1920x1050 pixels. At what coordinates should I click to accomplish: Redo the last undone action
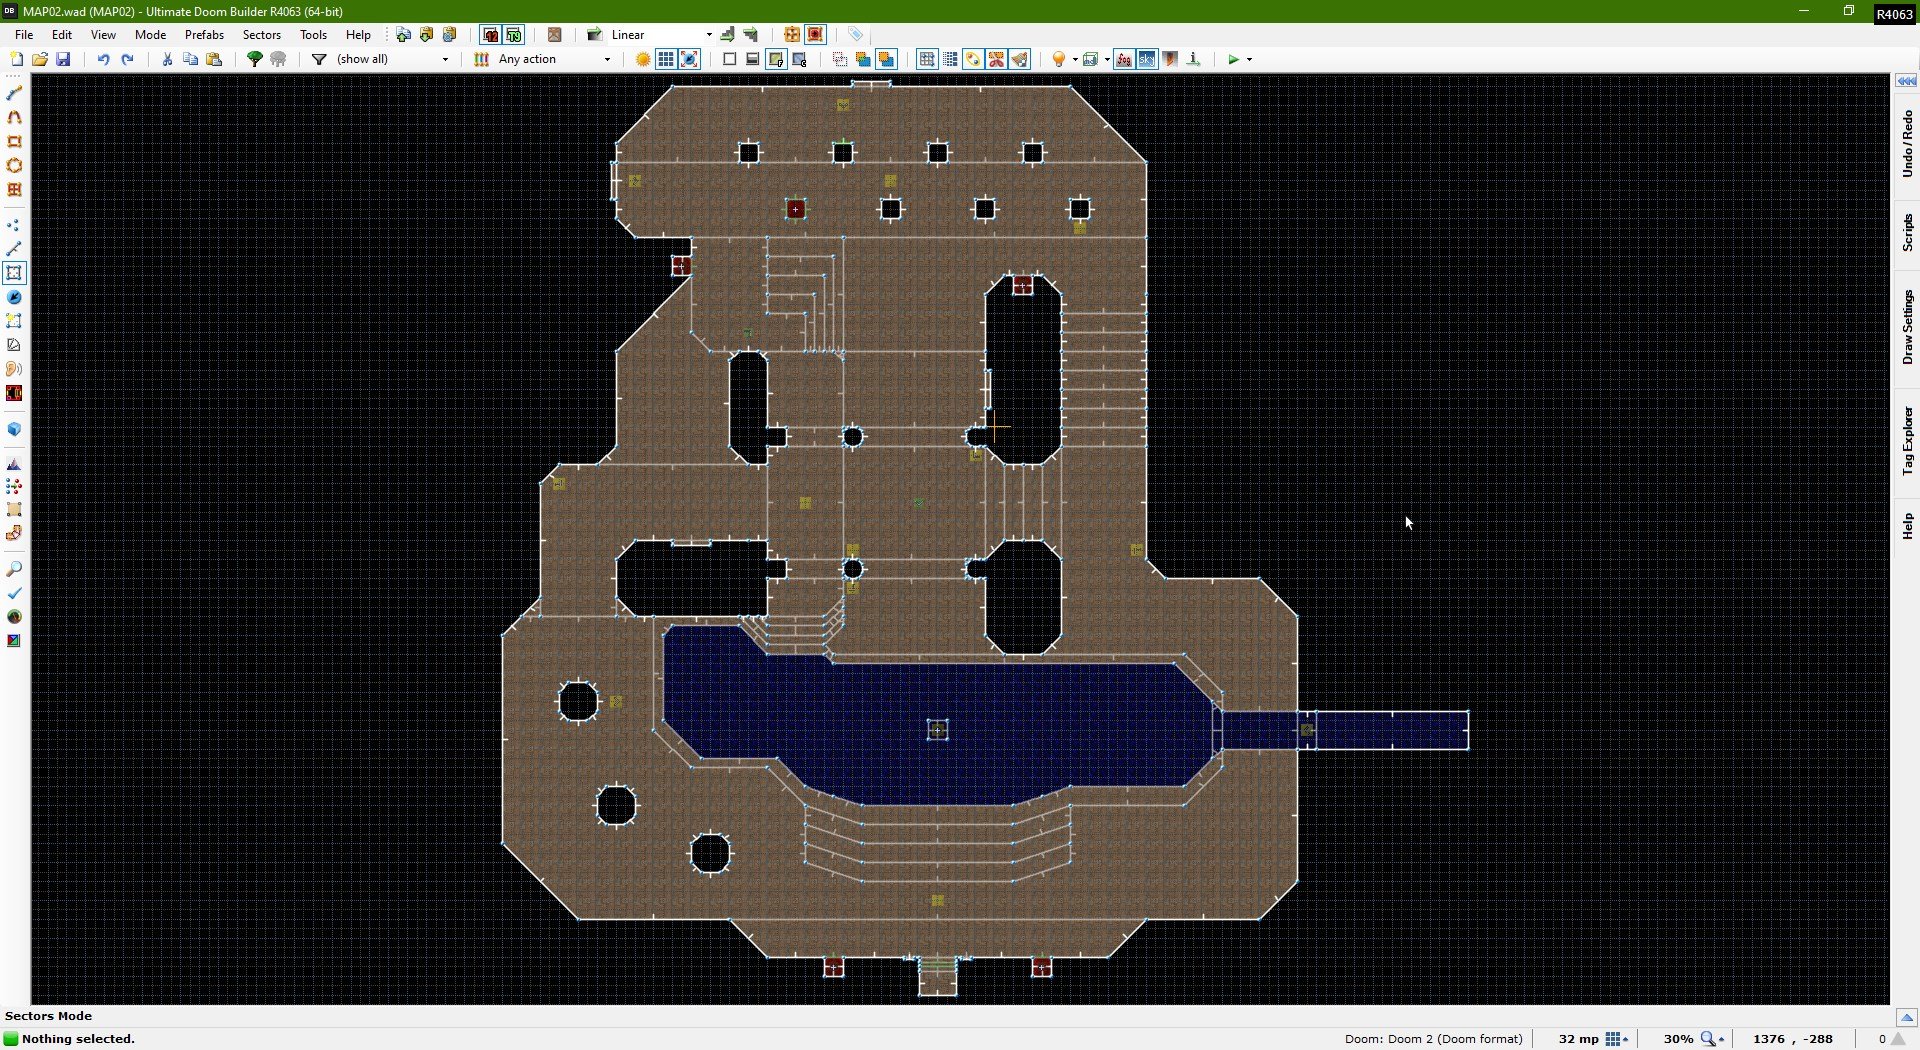click(127, 59)
